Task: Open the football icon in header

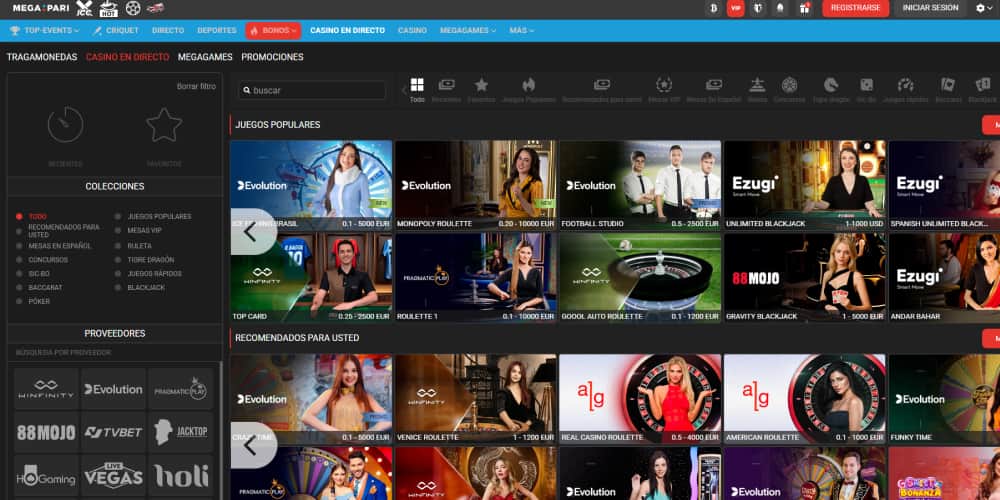Action: point(133,8)
